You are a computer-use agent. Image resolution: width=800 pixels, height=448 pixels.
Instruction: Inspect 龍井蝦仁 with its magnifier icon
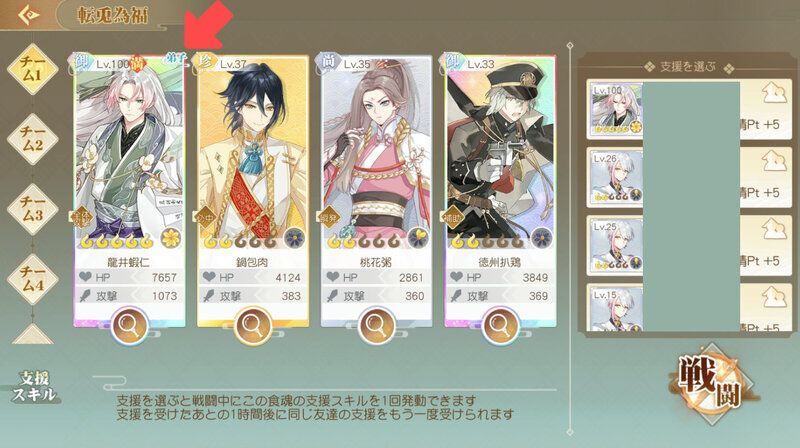(x=129, y=325)
